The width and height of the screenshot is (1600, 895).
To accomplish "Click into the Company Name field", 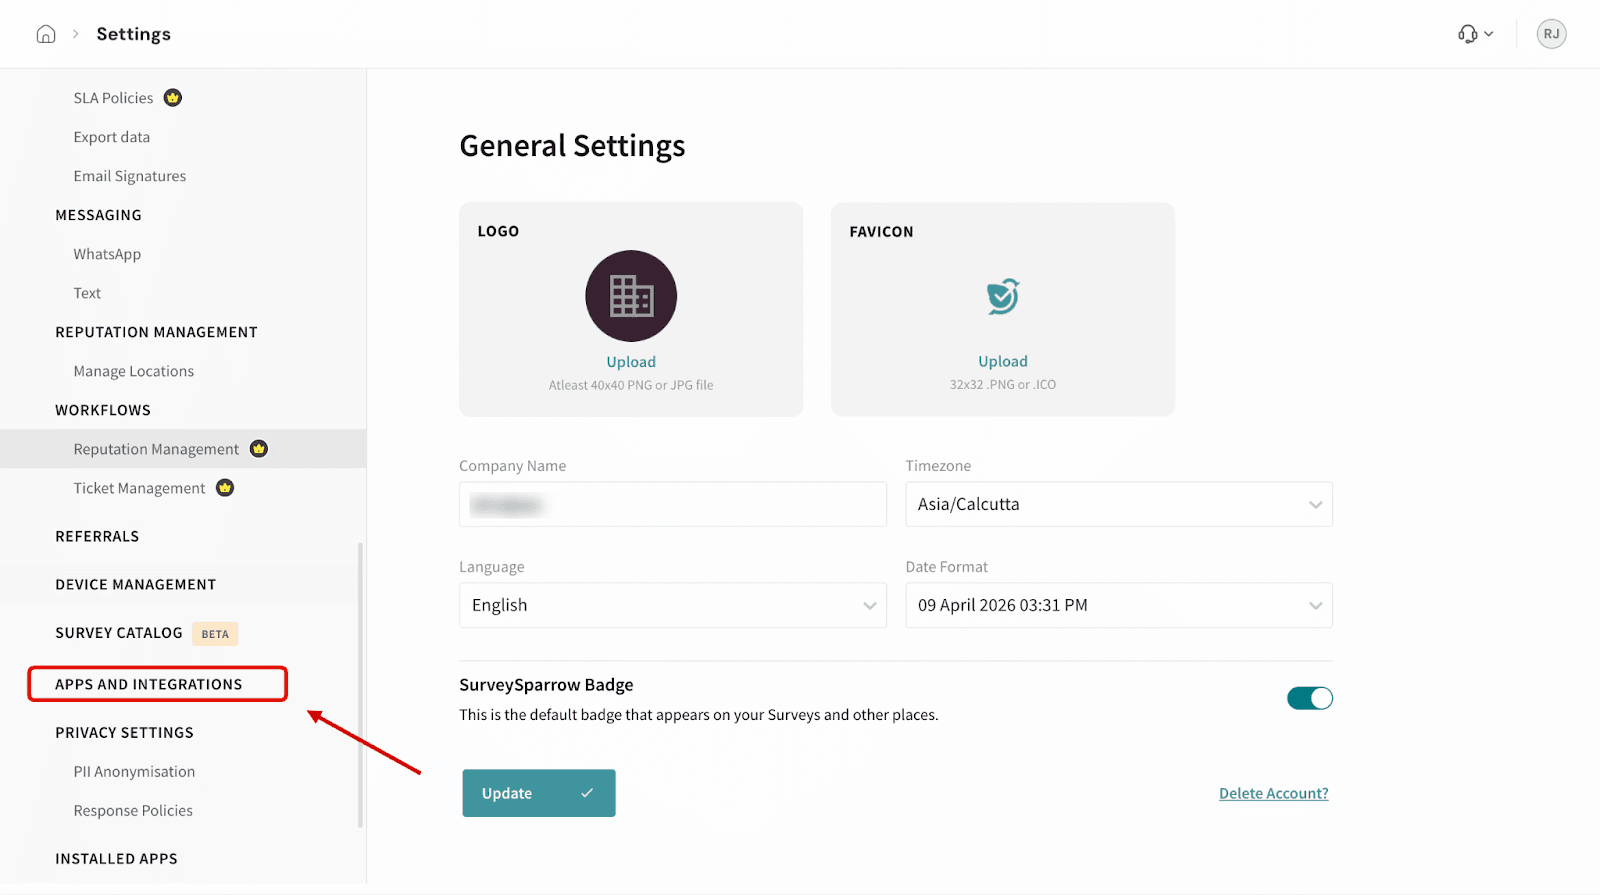I will click(673, 504).
